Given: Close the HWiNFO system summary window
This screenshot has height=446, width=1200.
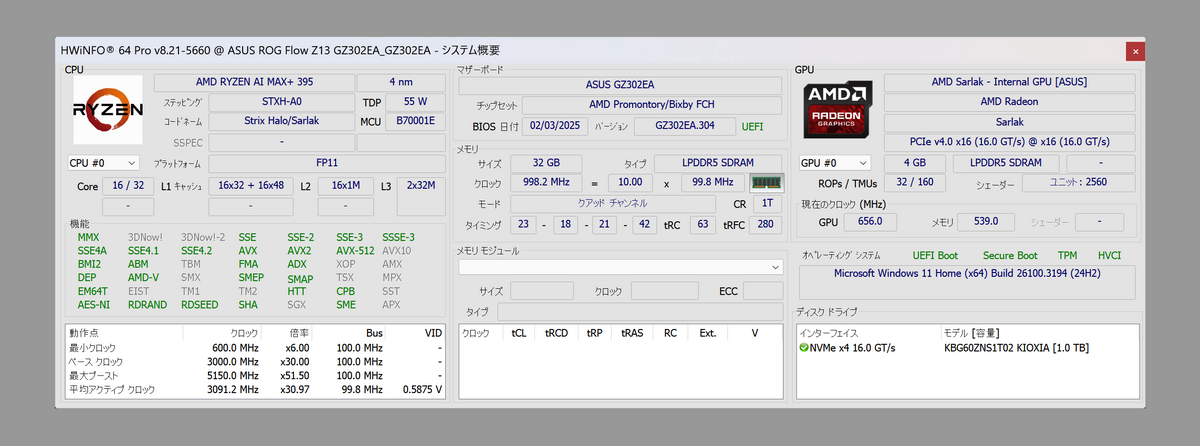Looking at the screenshot, I should 1135,51.
